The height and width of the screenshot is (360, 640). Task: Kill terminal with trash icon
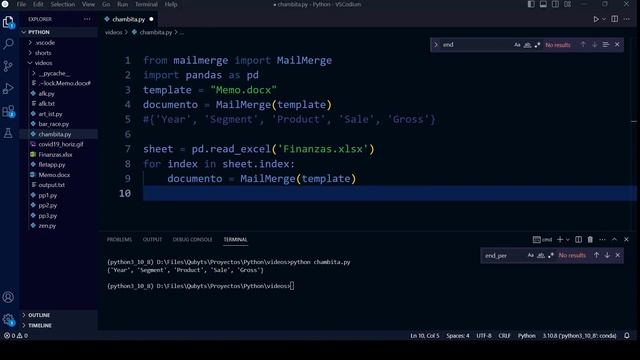click(x=590, y=240)
